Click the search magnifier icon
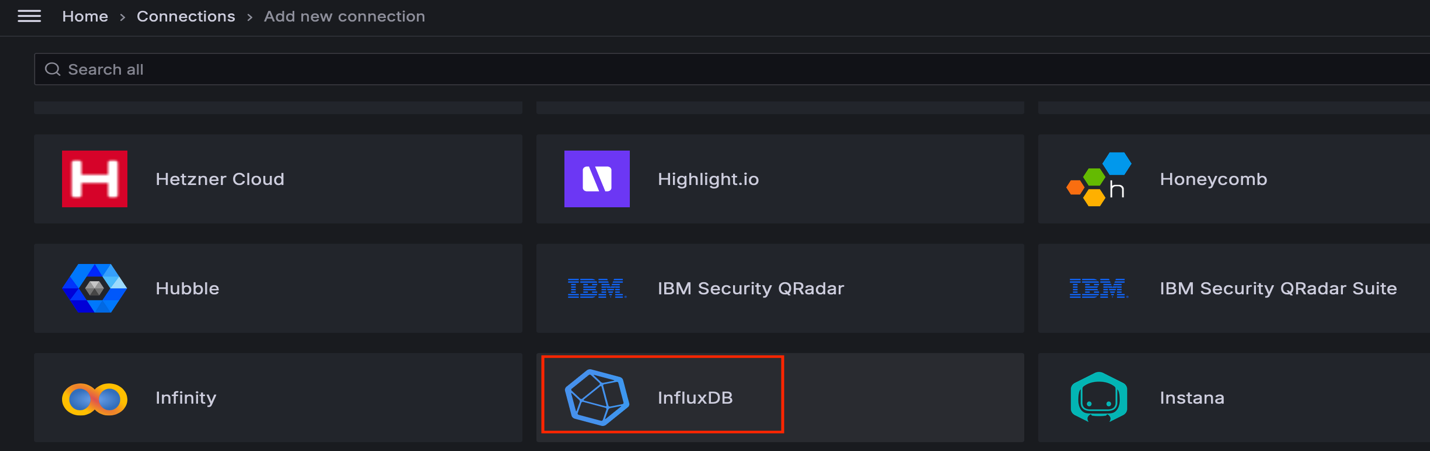Screen dimensions: 1430x451 click(53, 69)
